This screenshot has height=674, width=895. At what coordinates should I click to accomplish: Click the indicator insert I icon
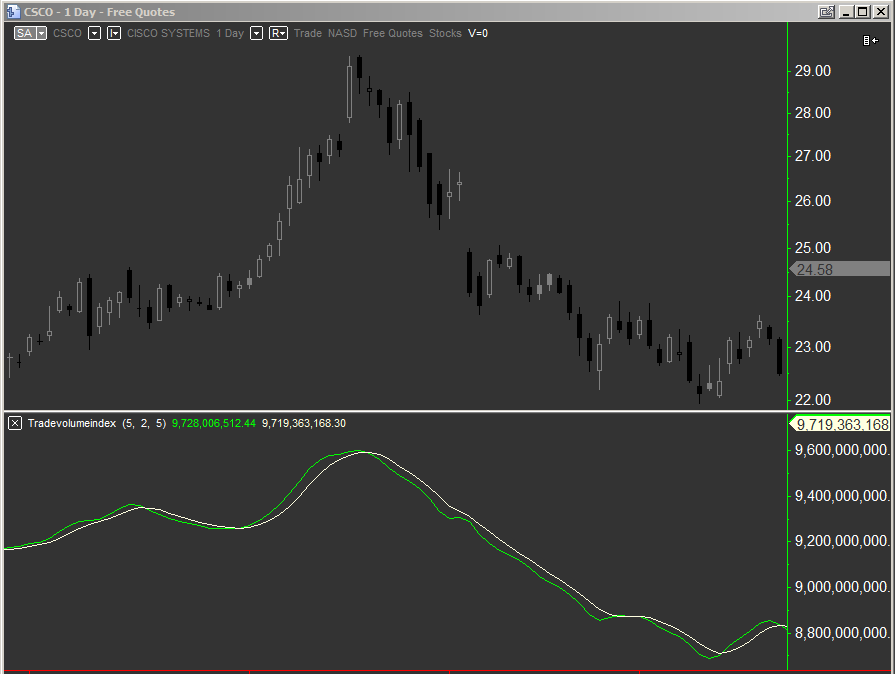pos(114,33)
